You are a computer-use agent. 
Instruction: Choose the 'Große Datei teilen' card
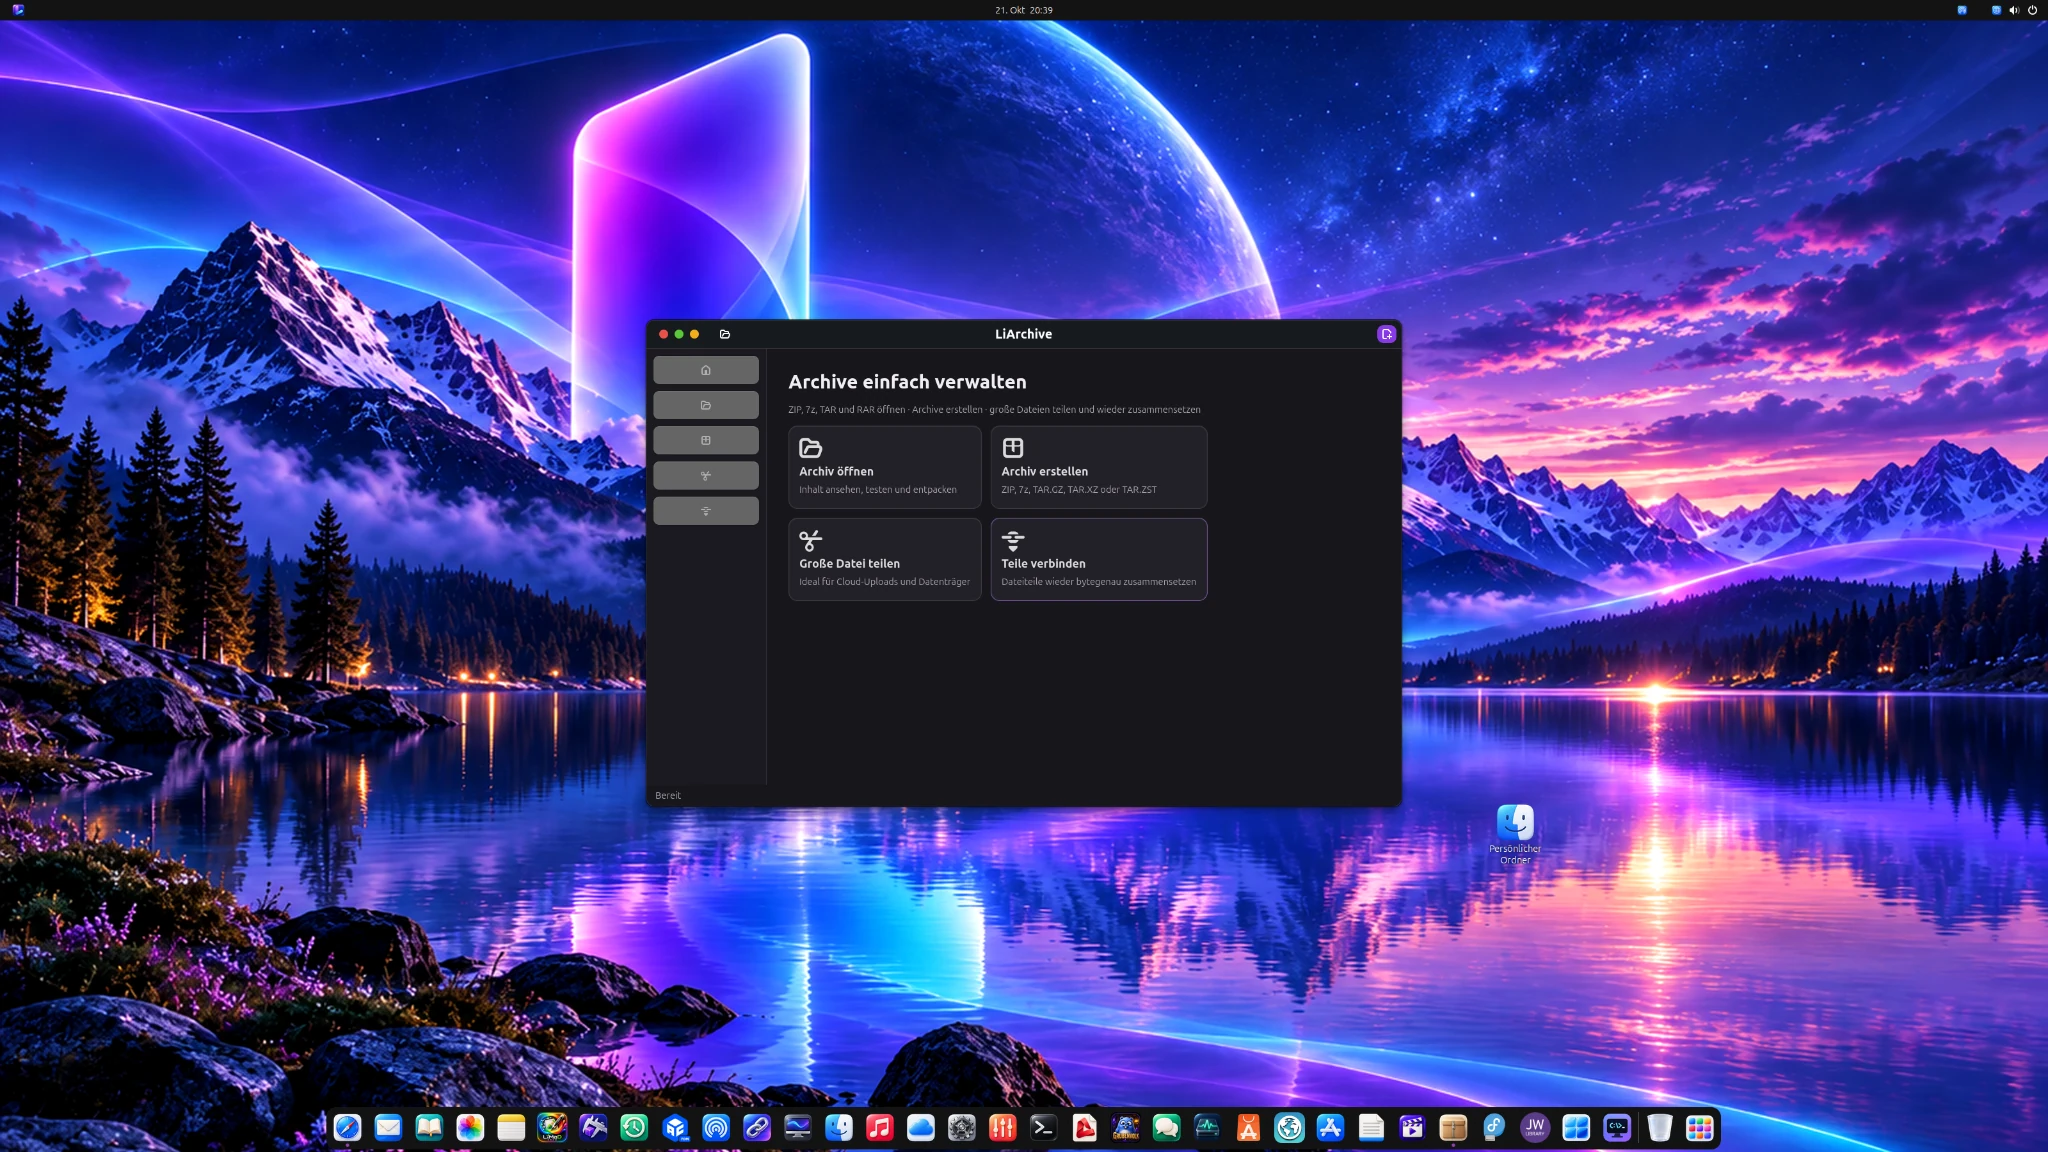885,559
